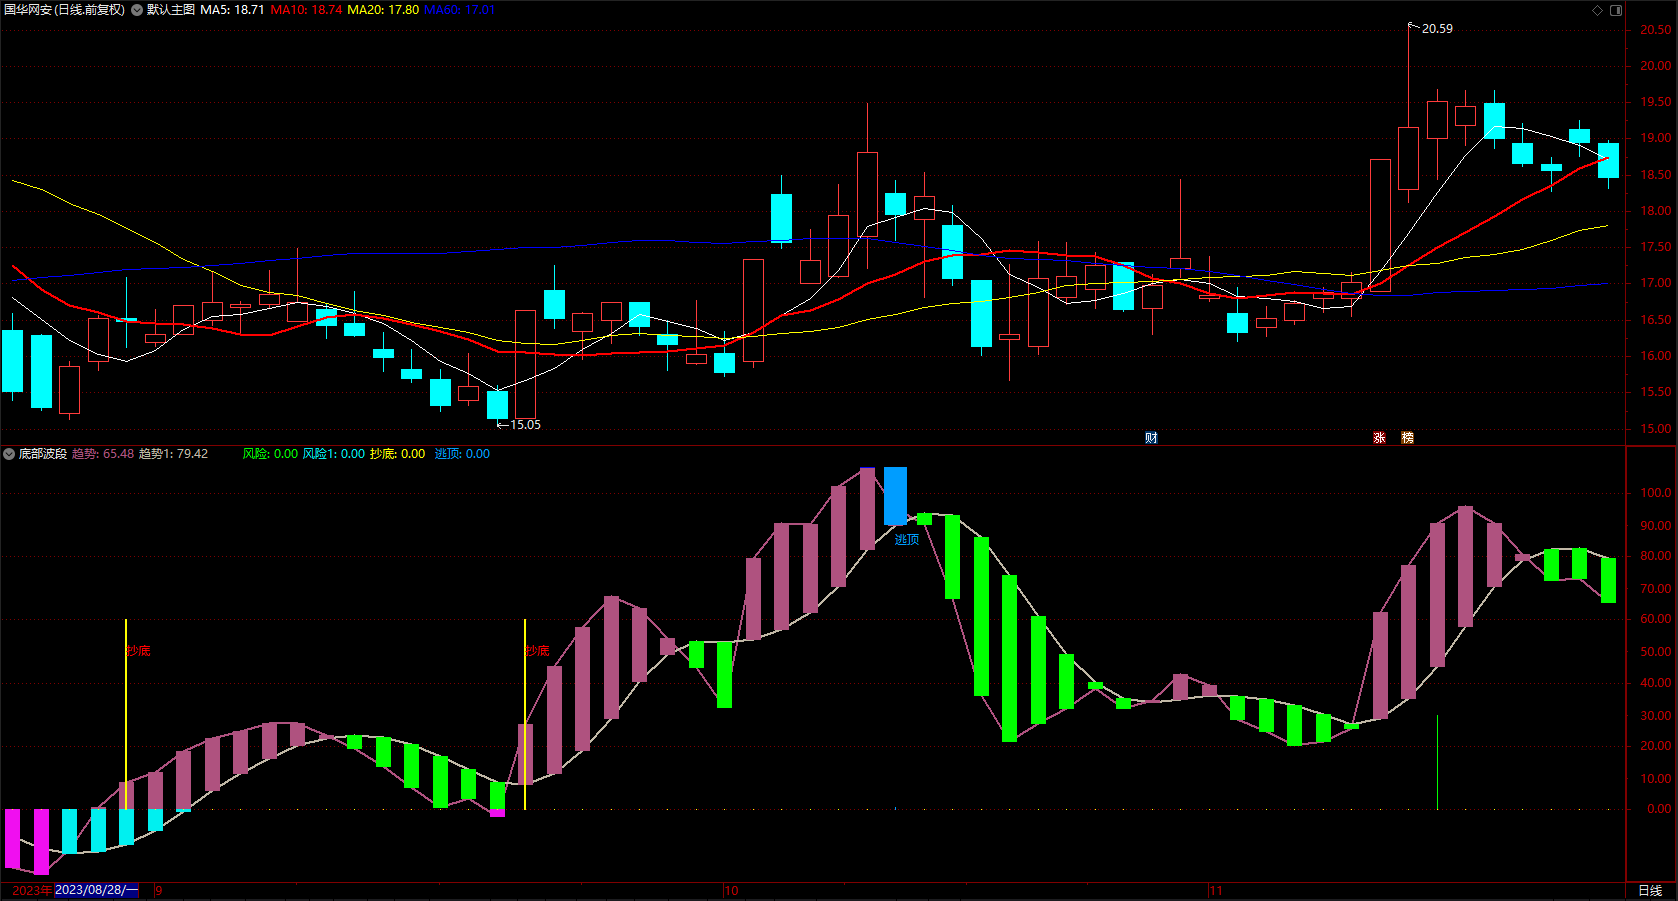Viewport: 1678px width, 901px height.
Task: Click the 15.00 price axis label
Action: (1655, 429)
